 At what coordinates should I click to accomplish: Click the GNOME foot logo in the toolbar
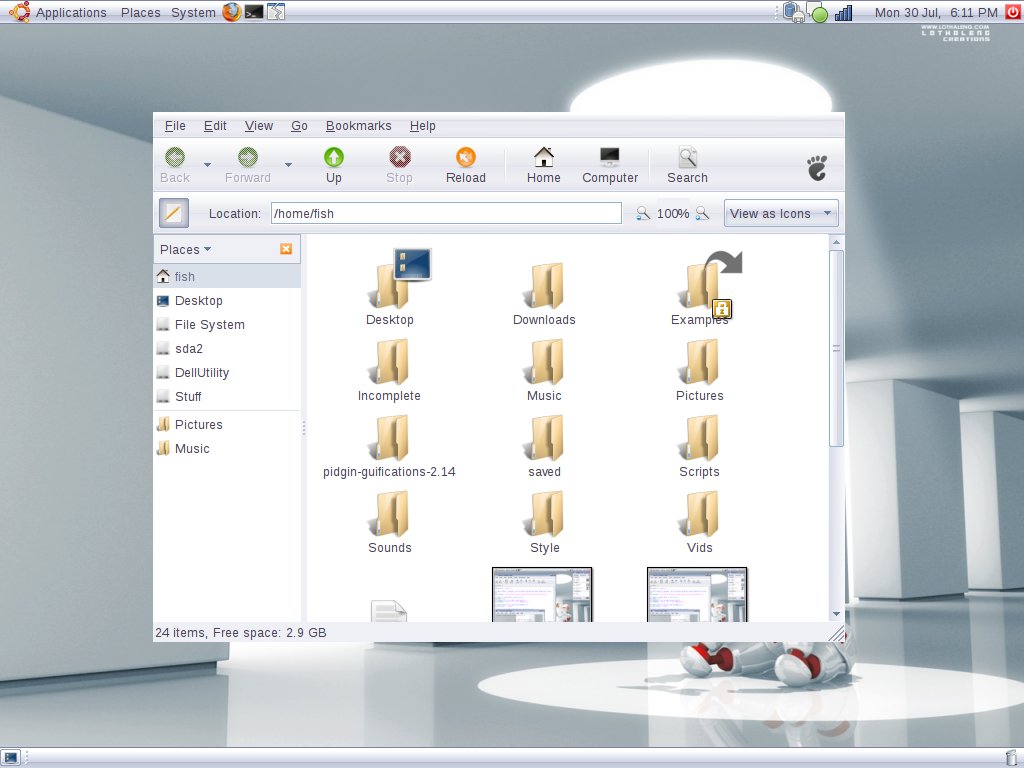817,166
